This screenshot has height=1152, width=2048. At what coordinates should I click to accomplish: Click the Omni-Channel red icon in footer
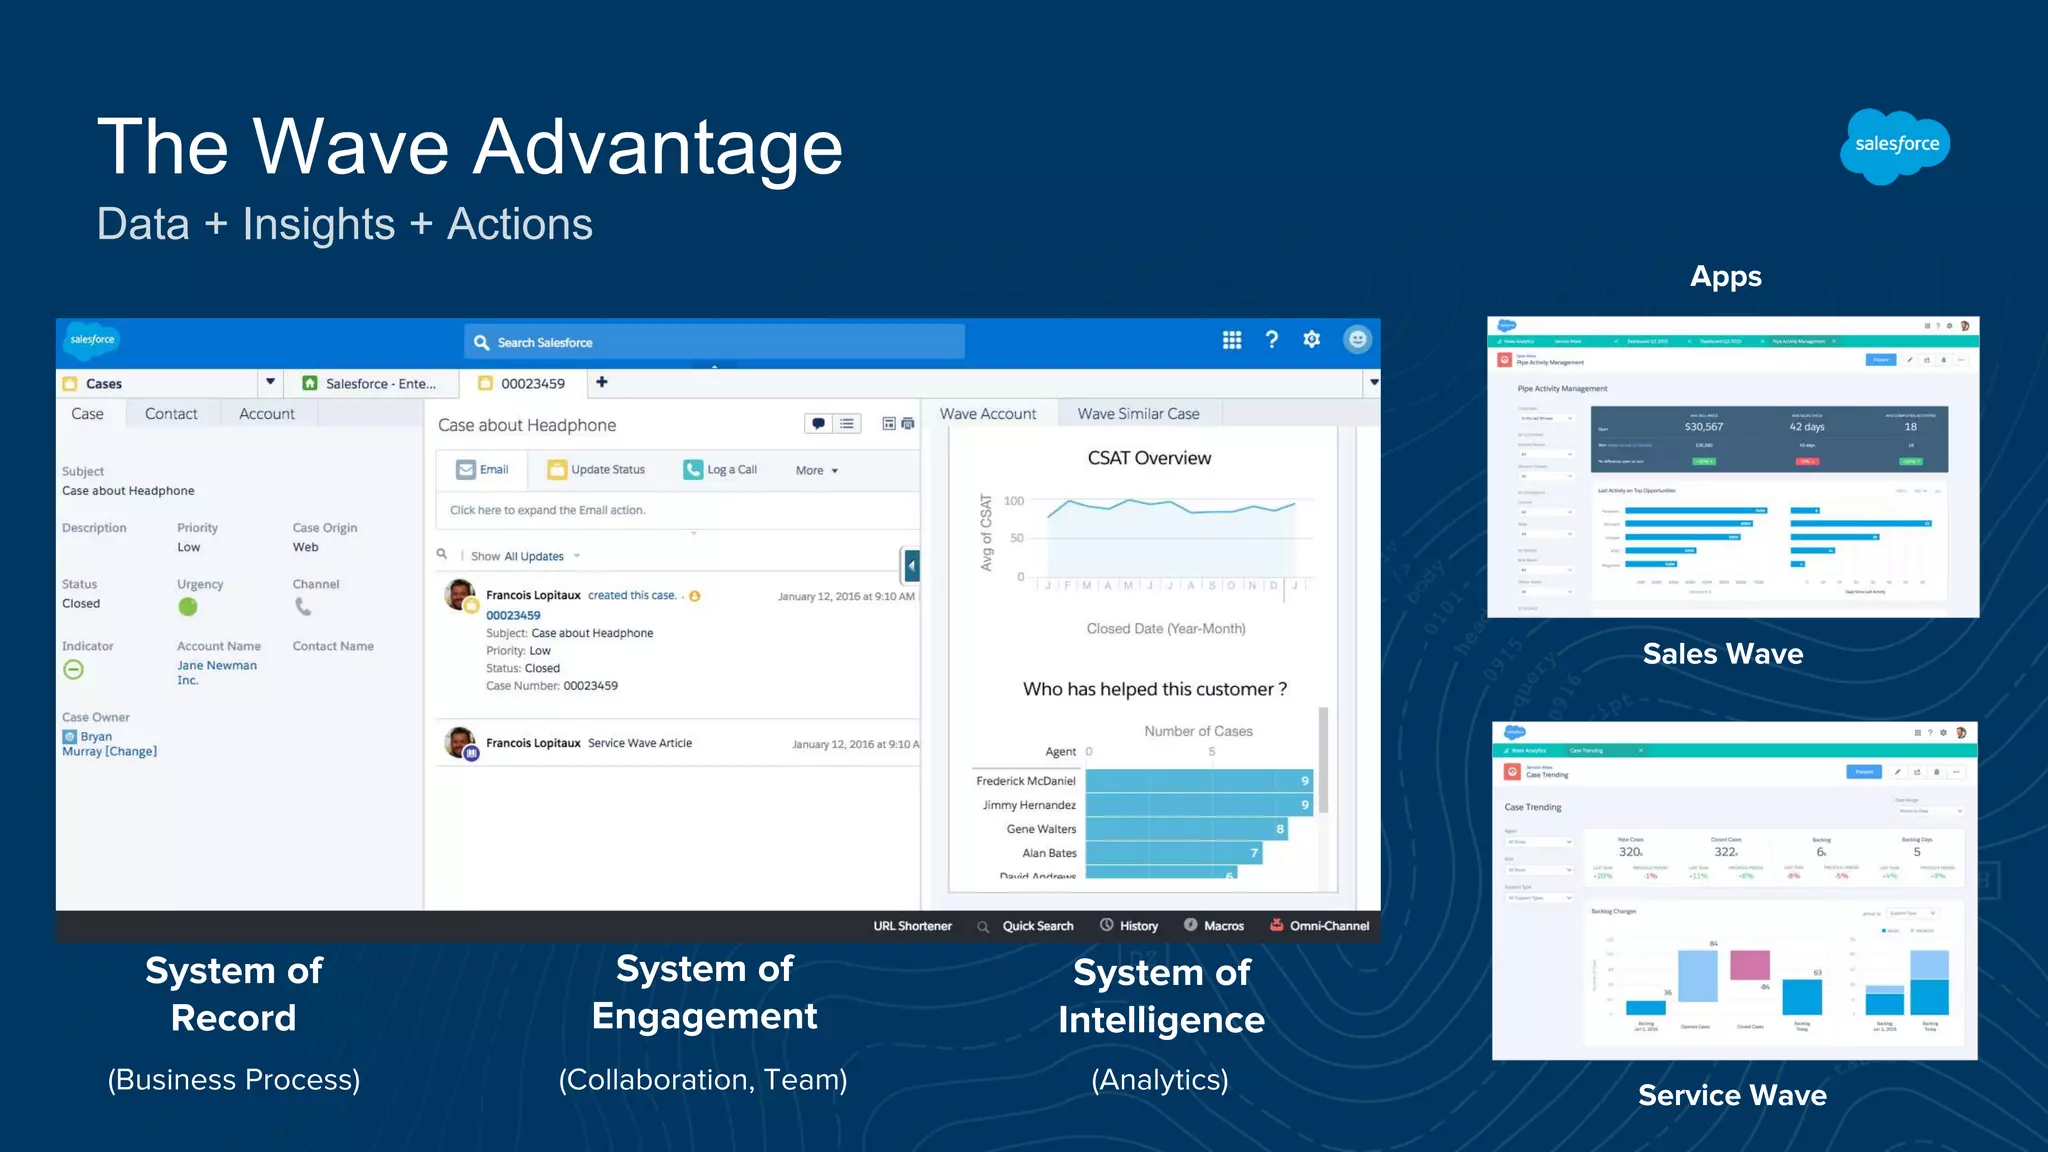click(1277, 925)
